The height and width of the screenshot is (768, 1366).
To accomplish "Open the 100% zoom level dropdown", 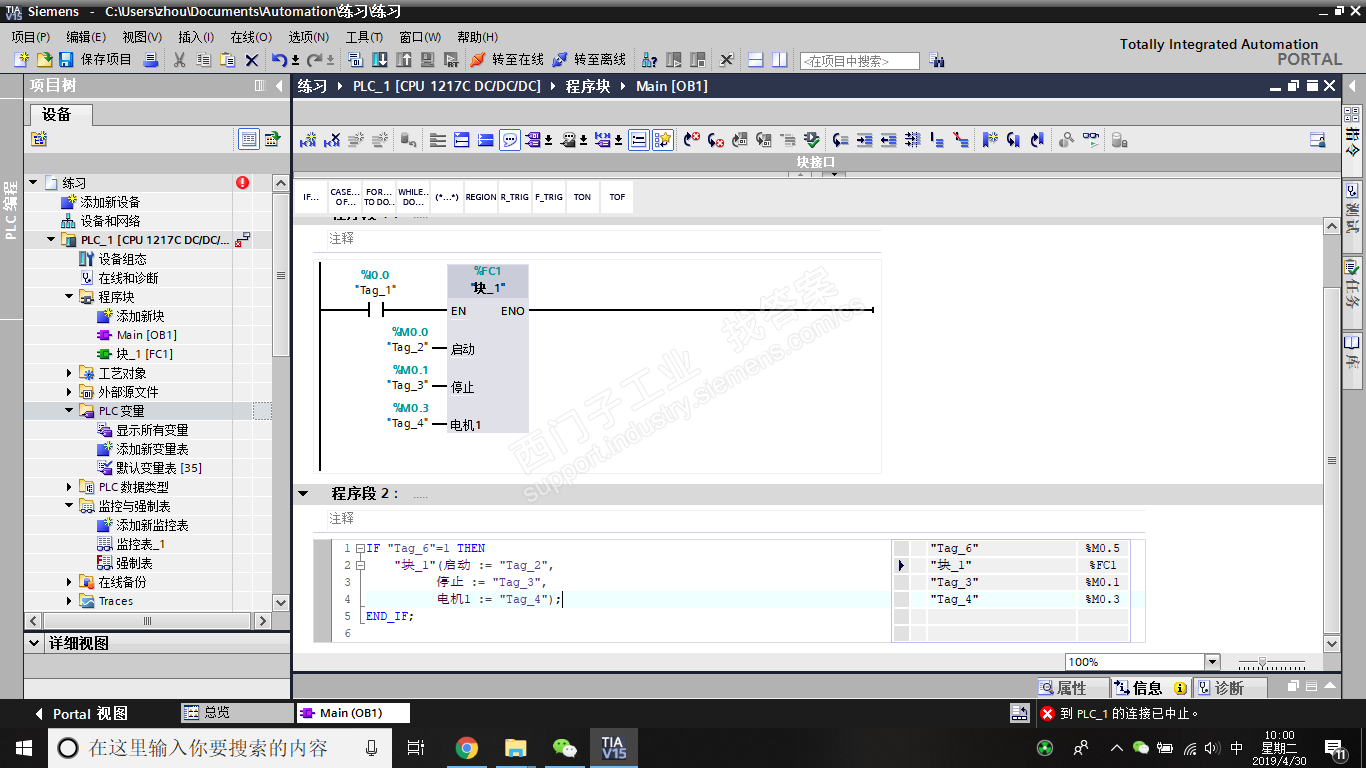I will pyautogui.click(x=1212, y=662).
